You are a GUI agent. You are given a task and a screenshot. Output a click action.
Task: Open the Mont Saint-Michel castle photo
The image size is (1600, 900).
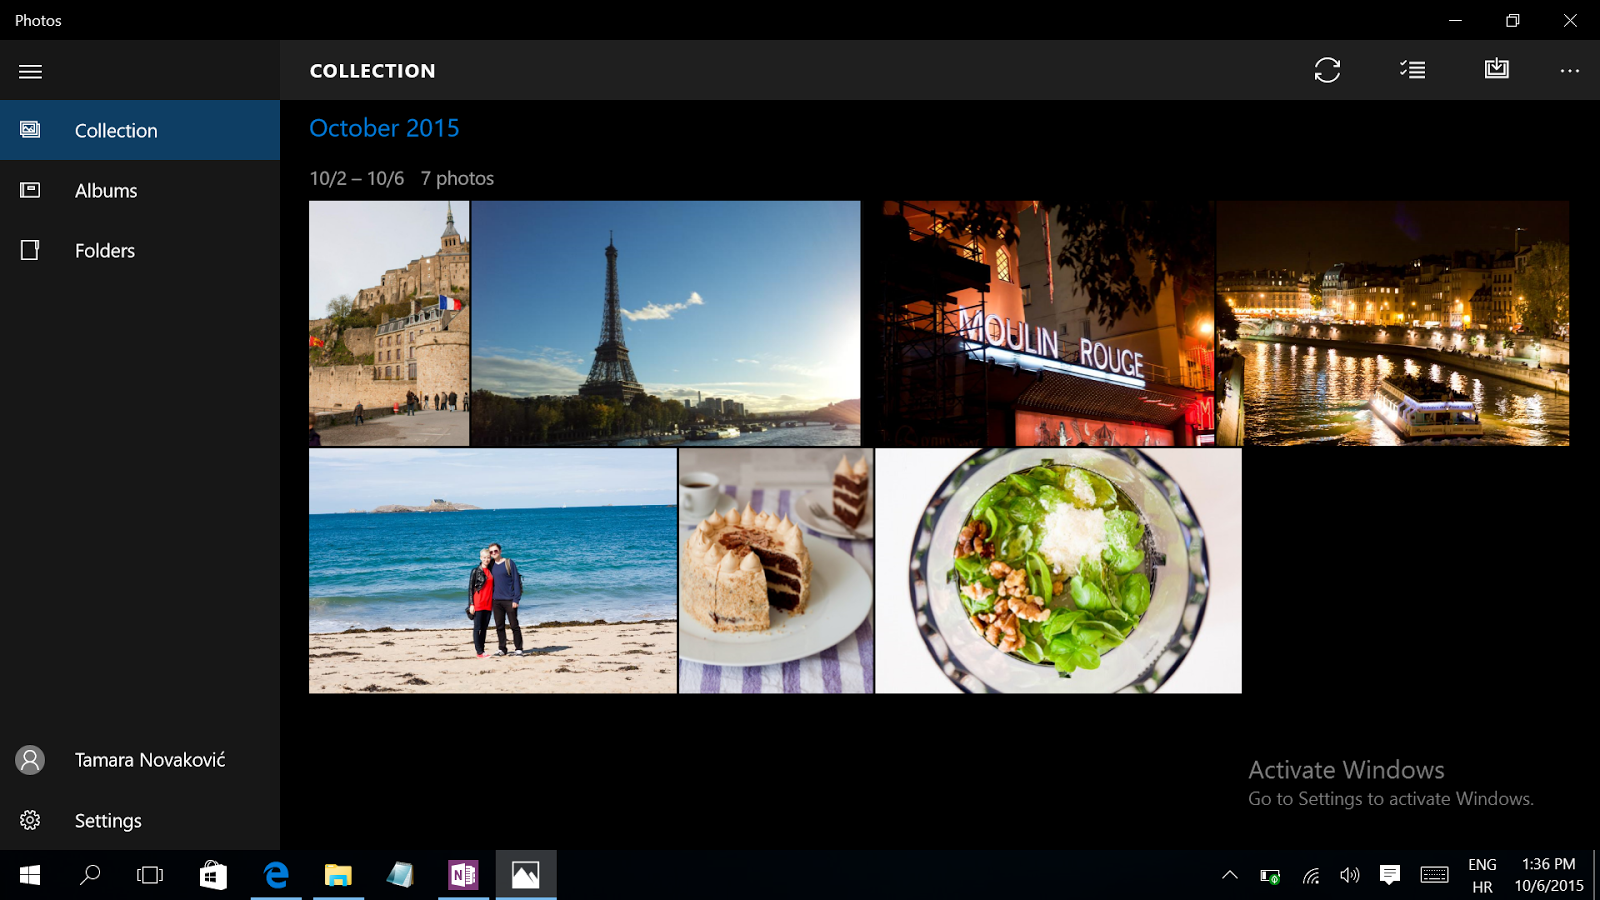tap(389, 323)
